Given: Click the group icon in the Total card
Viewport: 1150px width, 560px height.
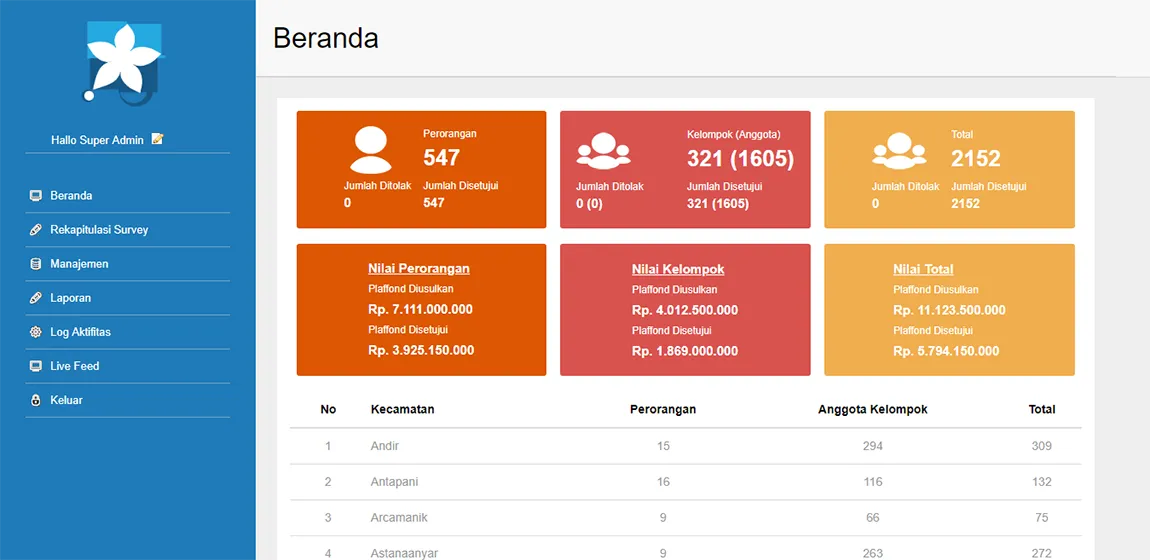Looking at the screenshot, I should 899,151.
